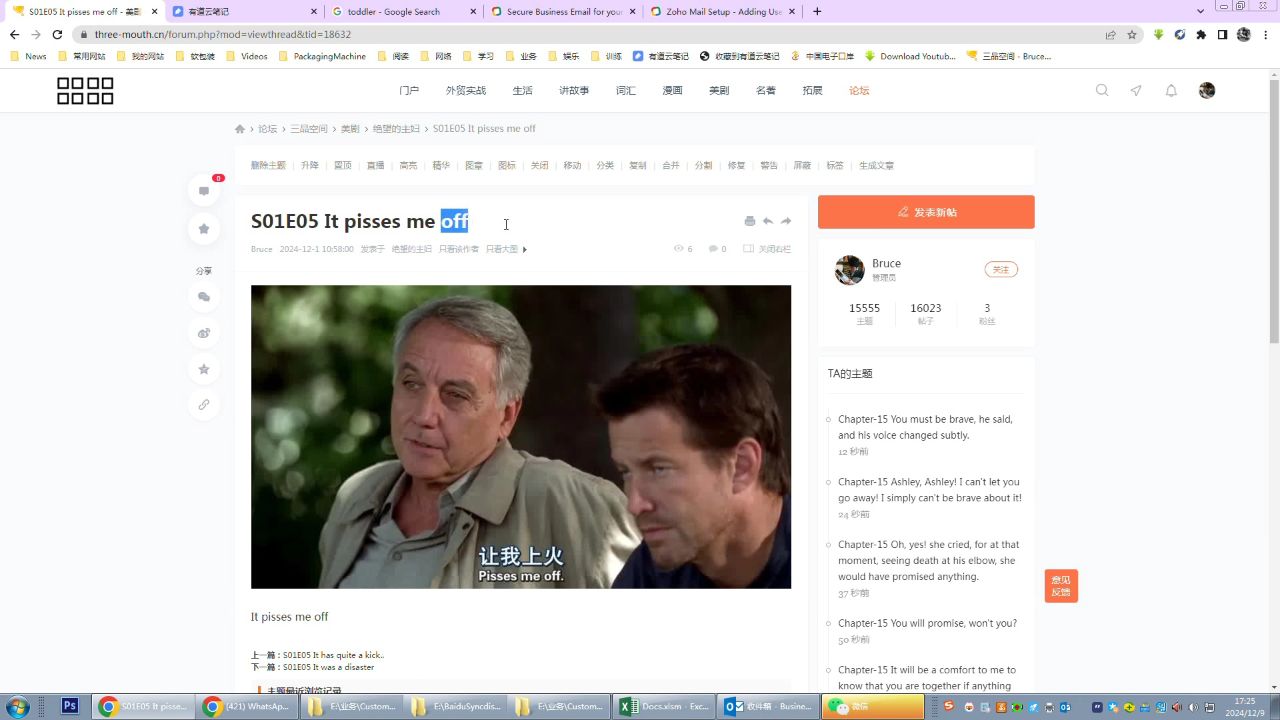
Task: Click the site search magnifier icon
Action: click(x=1102, y=90)
